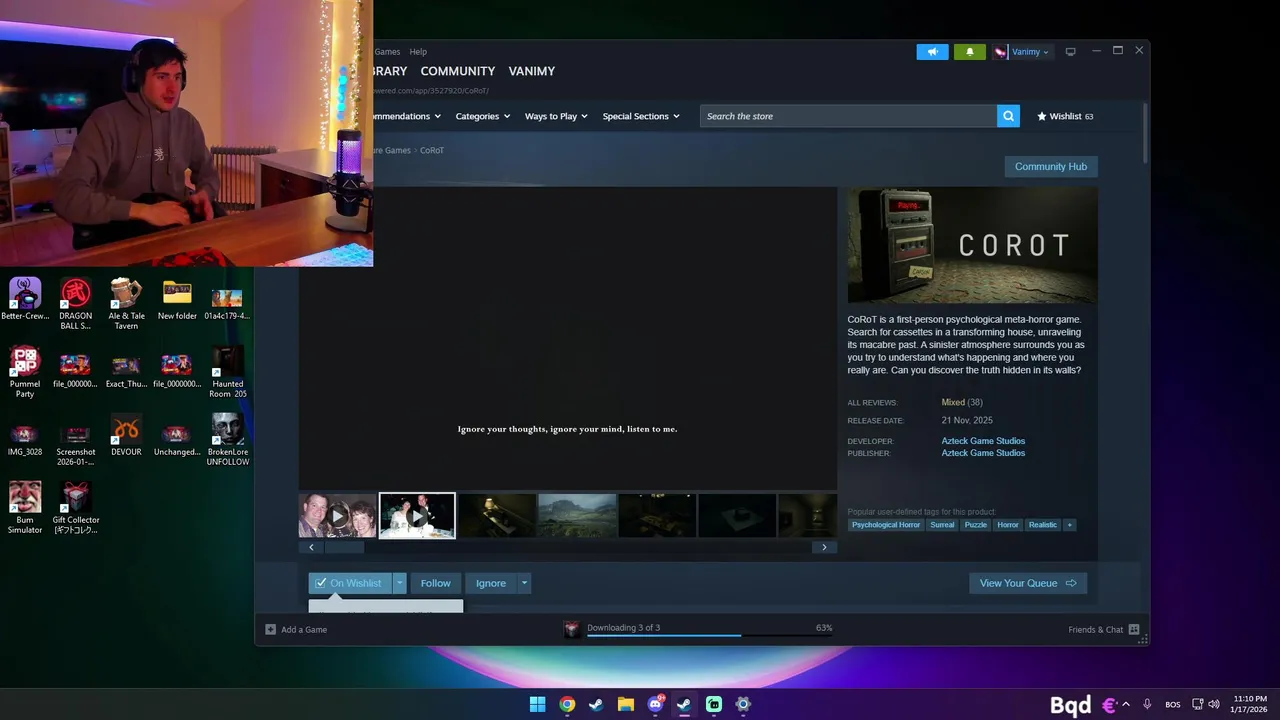Click the Mixed reviews summary
The height and width of the screenshot is (720, 1280).
[953, 403]
